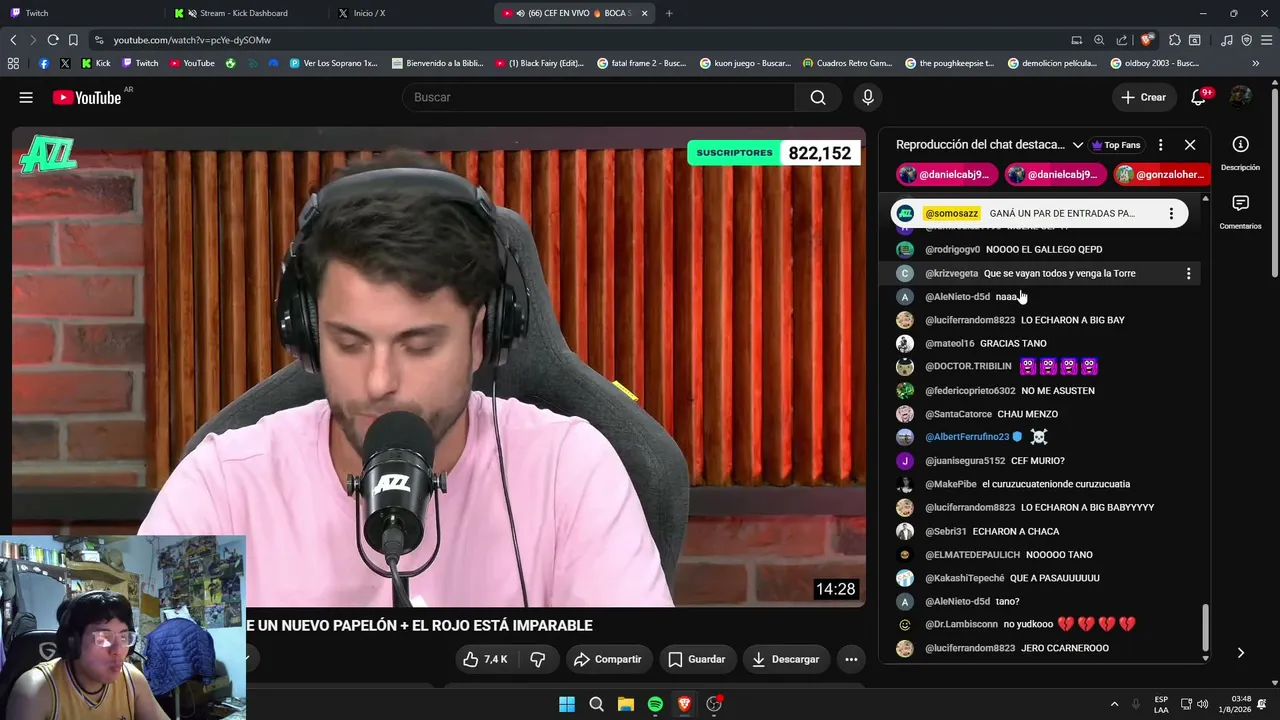Like the video with thumbs up
The height and width of the screenshot is (720, 1280).
tap(485, 659)
